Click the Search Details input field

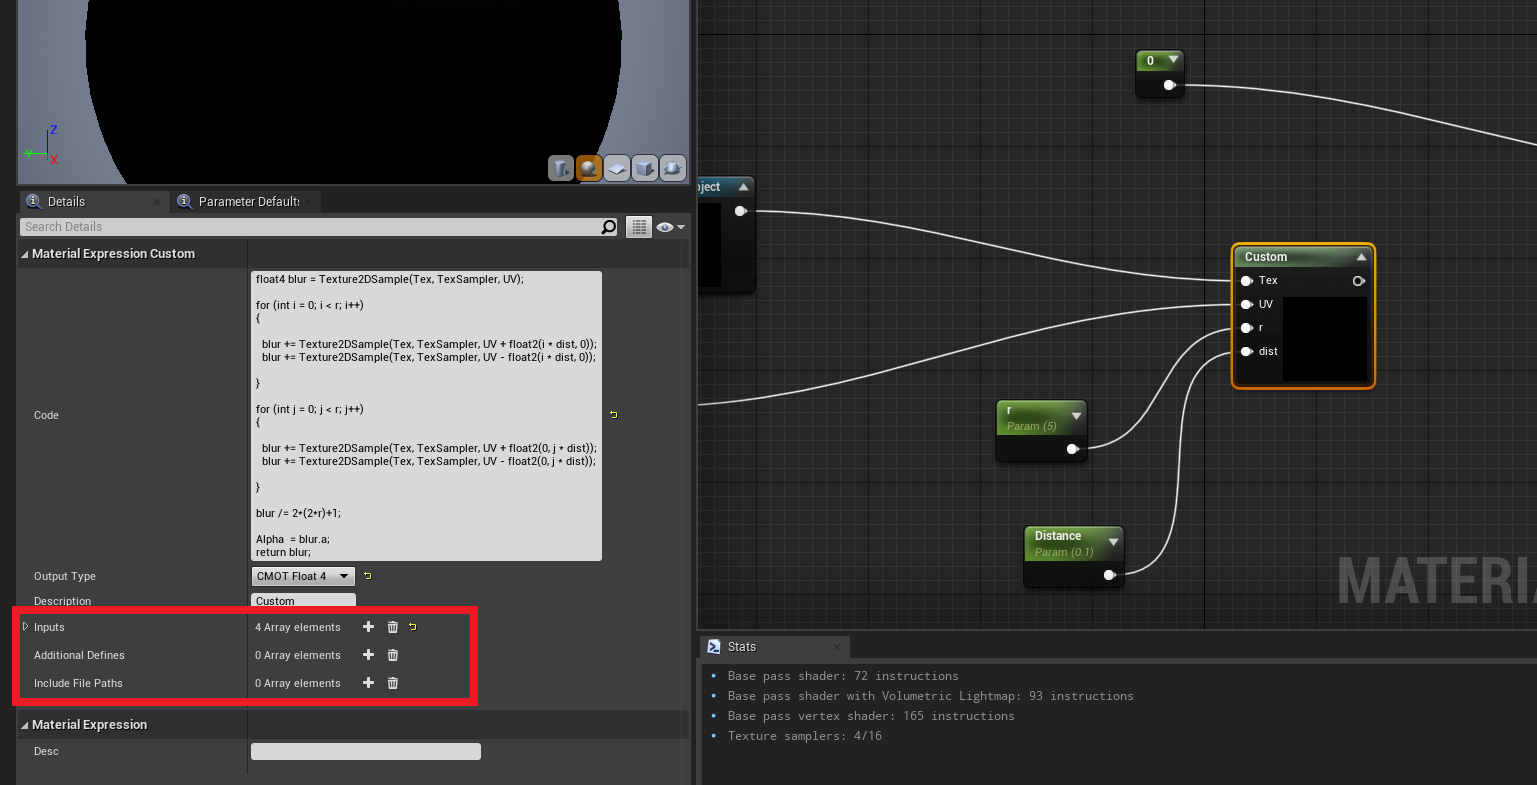[x=310, y=227]
